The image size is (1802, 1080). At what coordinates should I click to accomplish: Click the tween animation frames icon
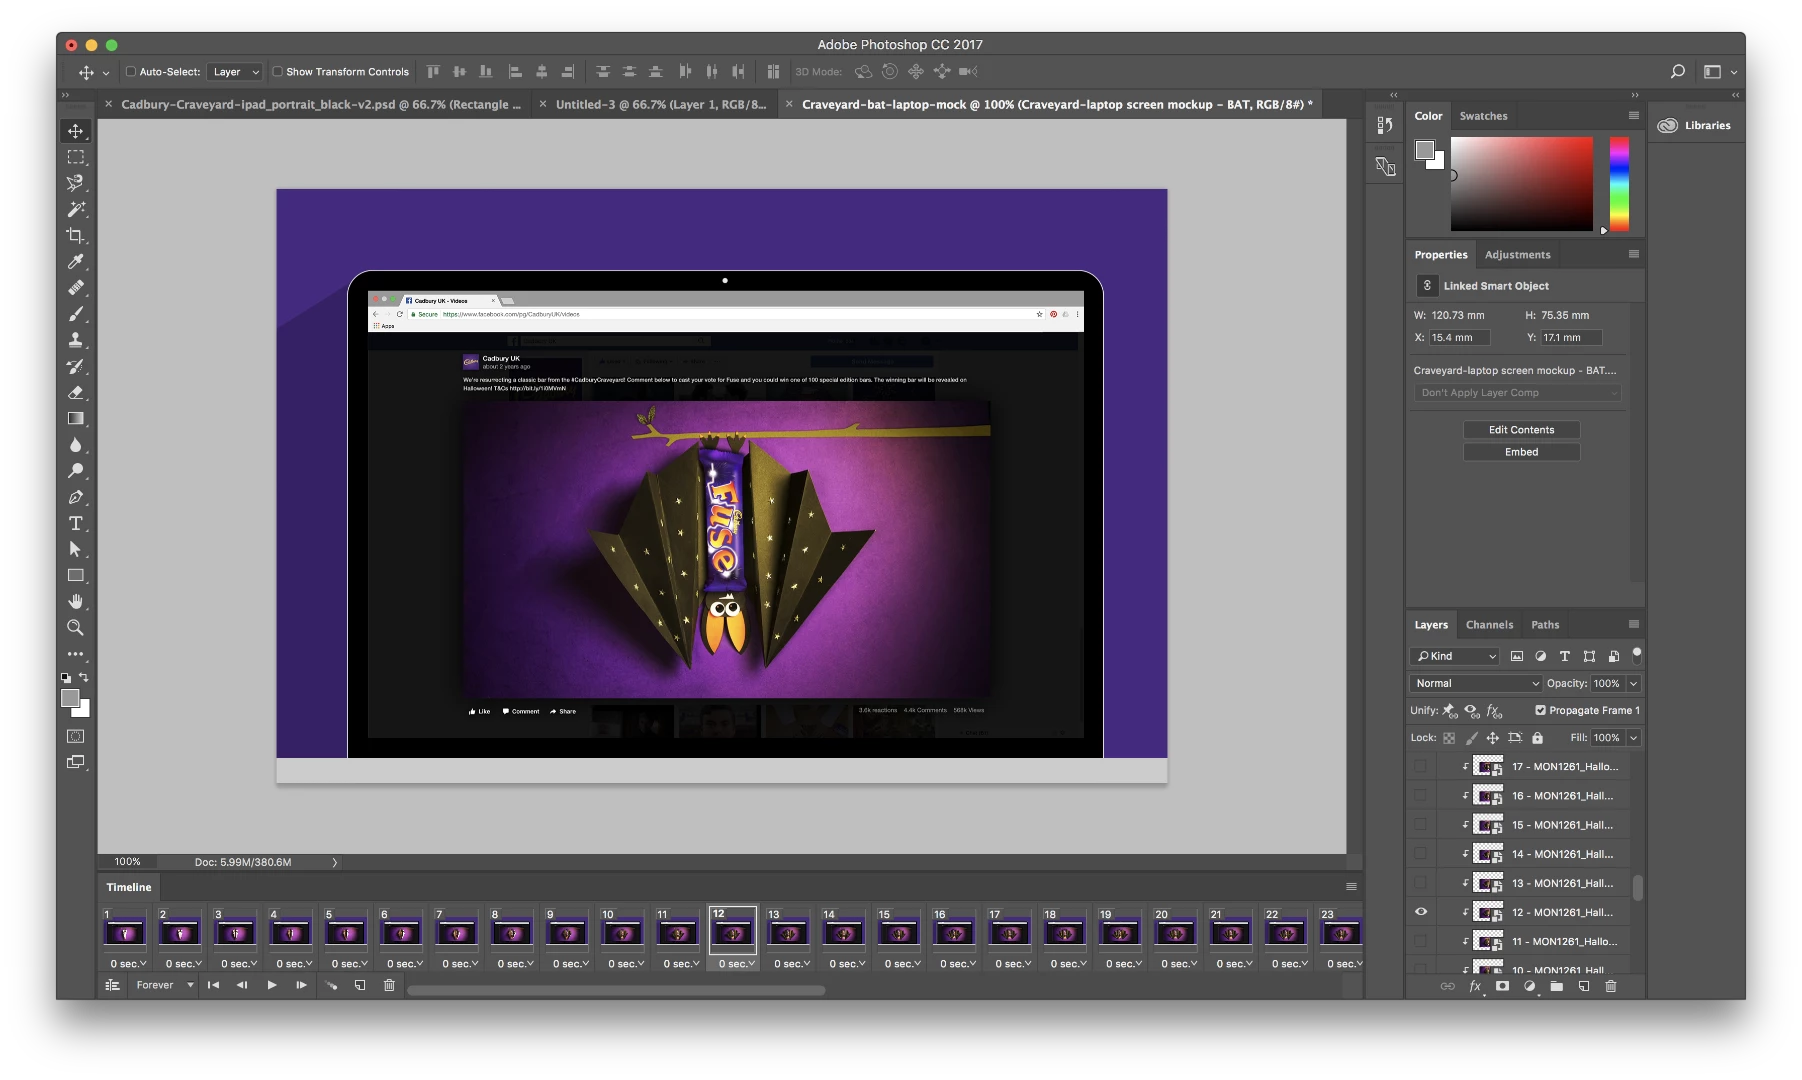click(330, 985)
